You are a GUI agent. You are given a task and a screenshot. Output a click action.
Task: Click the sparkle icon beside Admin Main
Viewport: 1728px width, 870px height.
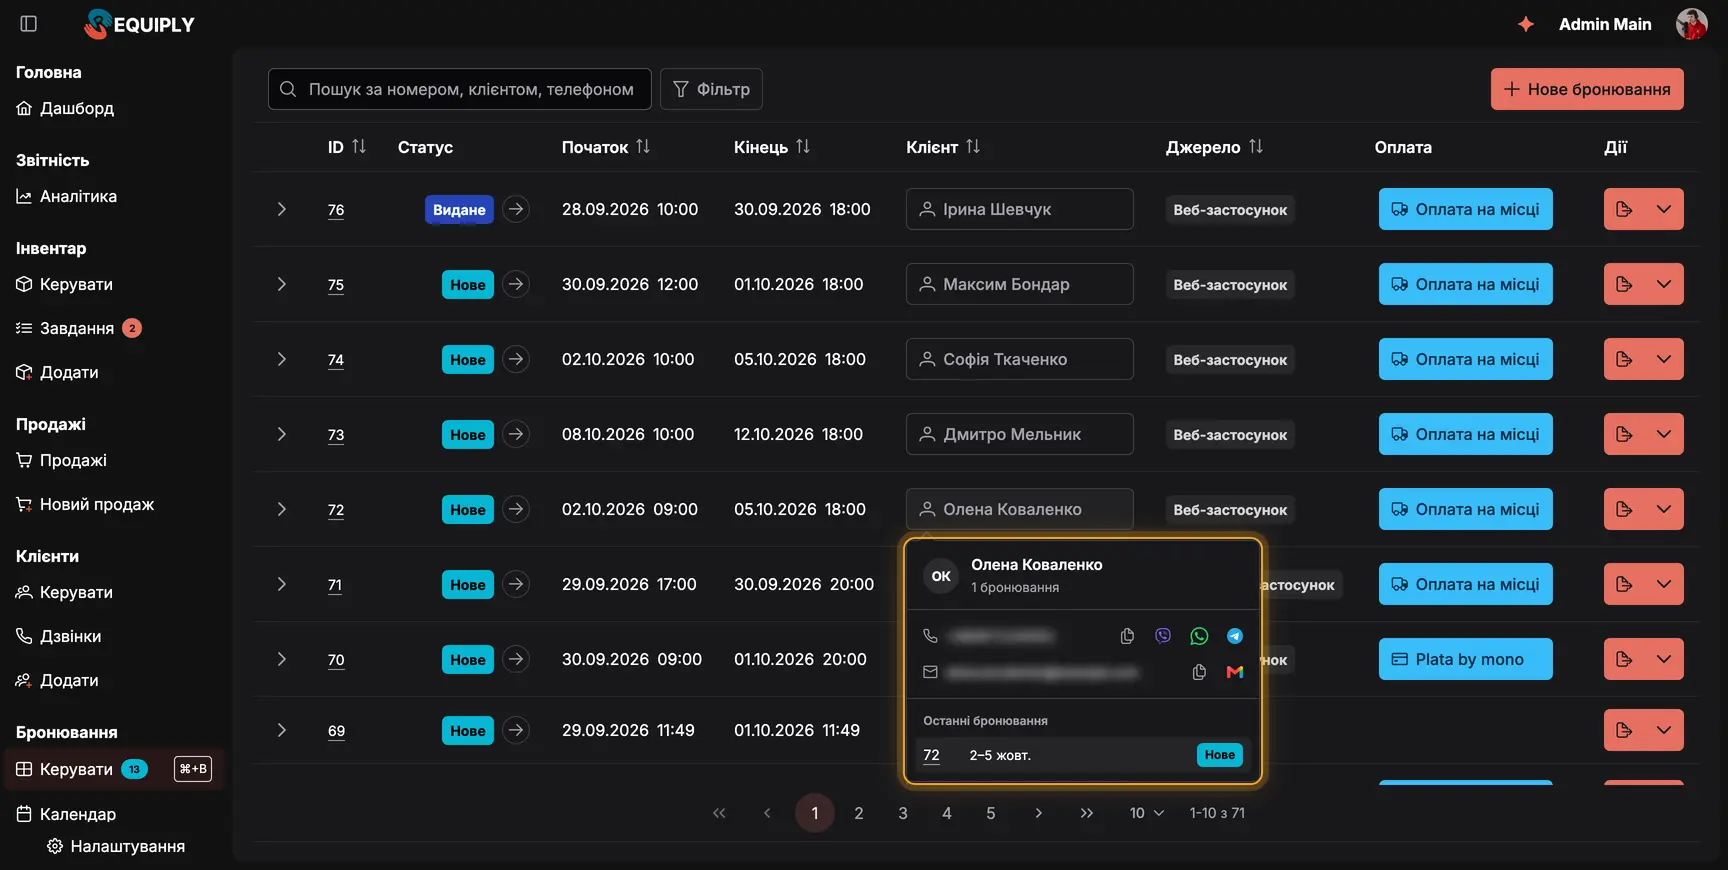point(1526,24)
